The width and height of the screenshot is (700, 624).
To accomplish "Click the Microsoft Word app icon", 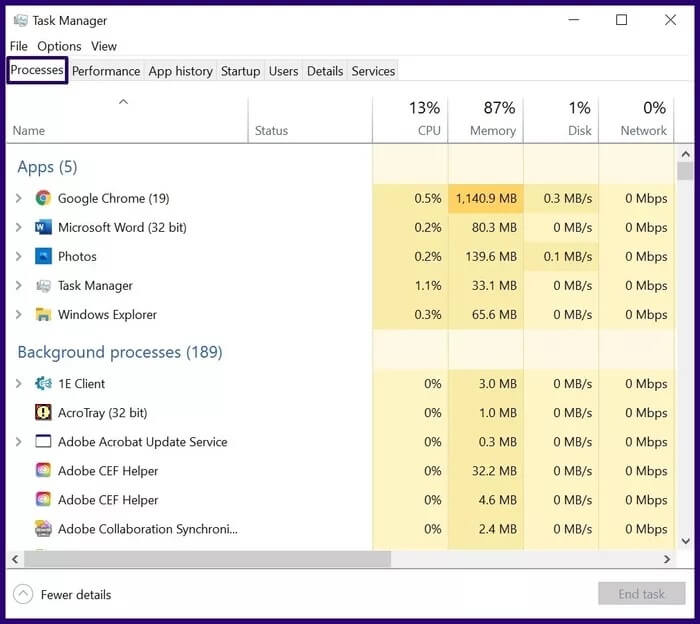I will tap(43, 227).
